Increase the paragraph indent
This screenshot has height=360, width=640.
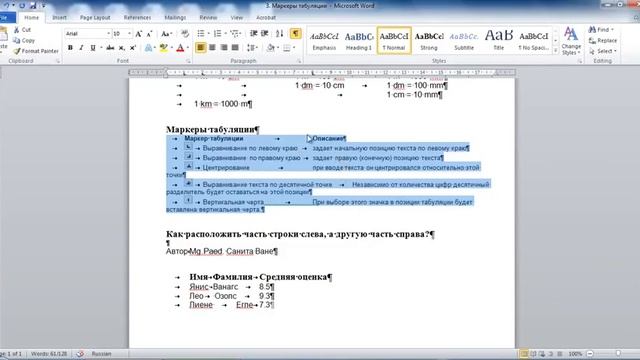pyautogui.click(x=264, y=33)
